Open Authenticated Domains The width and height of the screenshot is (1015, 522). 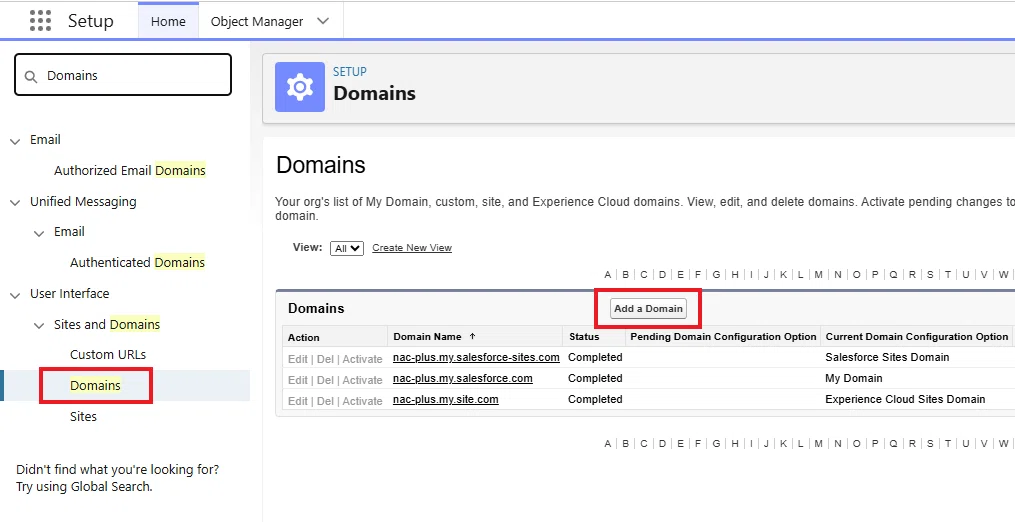[137, 262]
